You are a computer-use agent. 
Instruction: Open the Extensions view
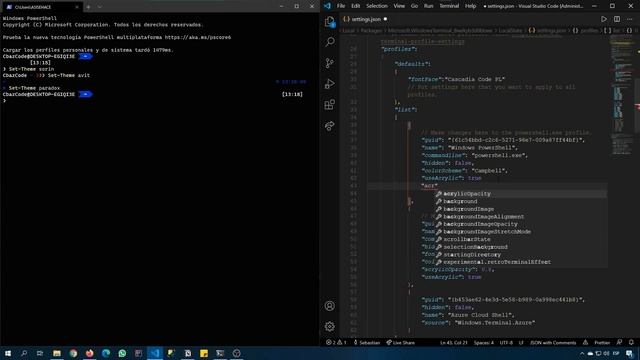point(330,104)
